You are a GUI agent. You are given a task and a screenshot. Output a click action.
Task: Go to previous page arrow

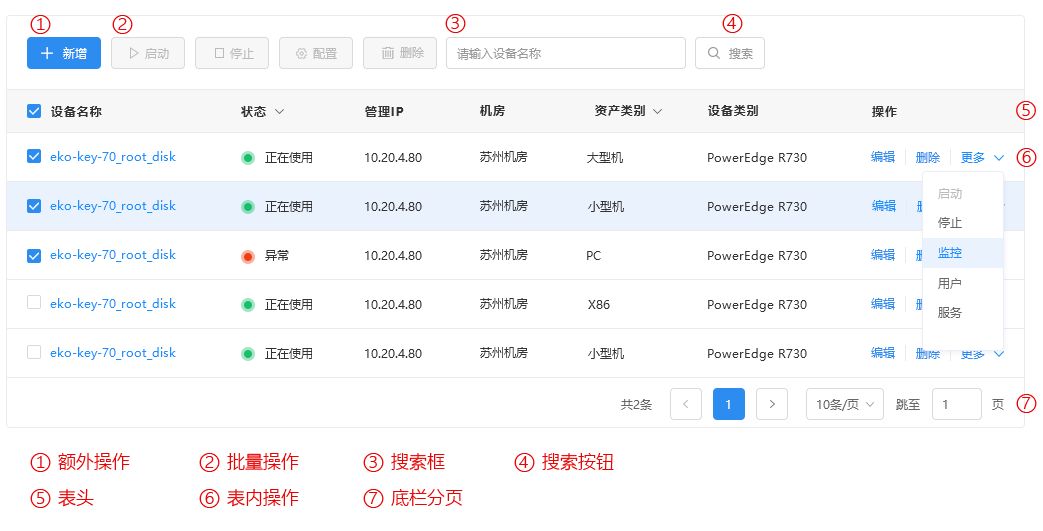(686, 404)
